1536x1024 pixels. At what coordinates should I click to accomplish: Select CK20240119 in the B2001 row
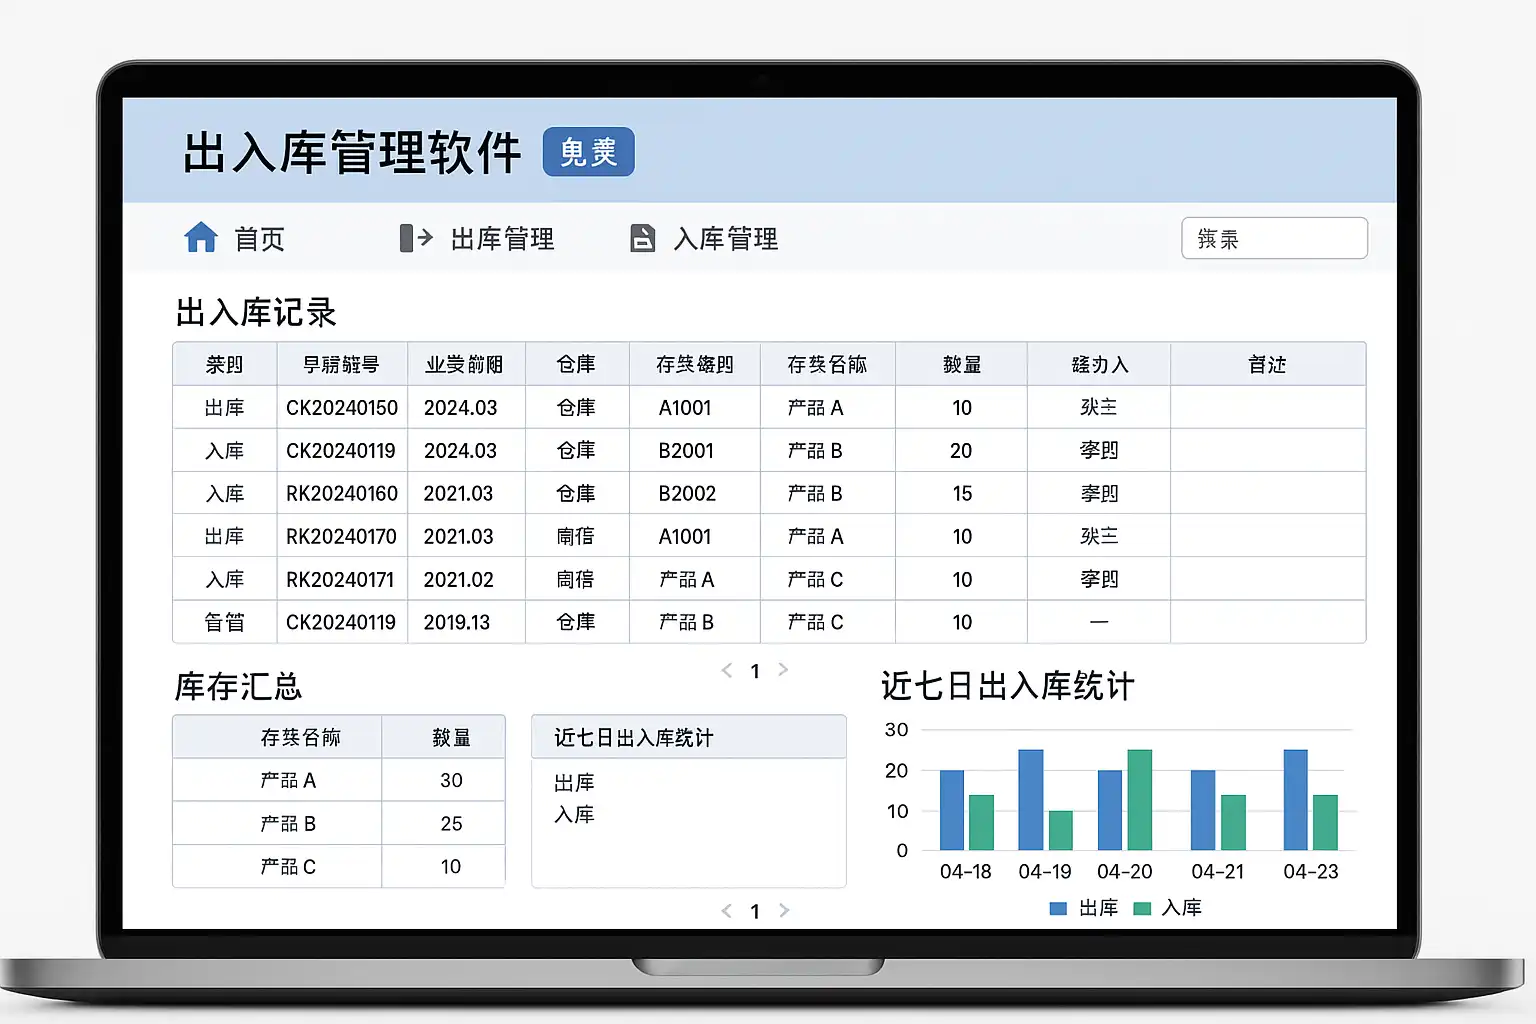341,451
